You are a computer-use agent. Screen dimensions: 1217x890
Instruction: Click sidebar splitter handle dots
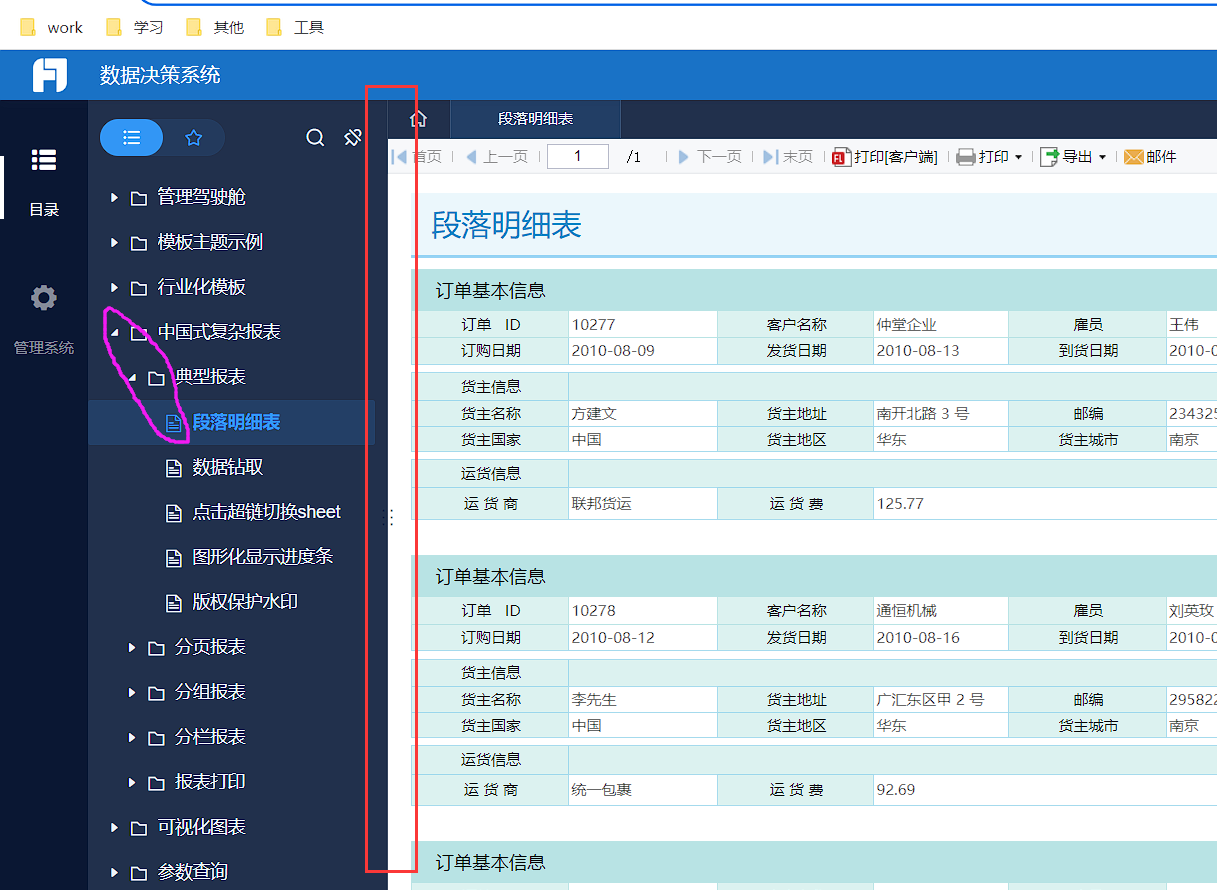click(391, 517)
